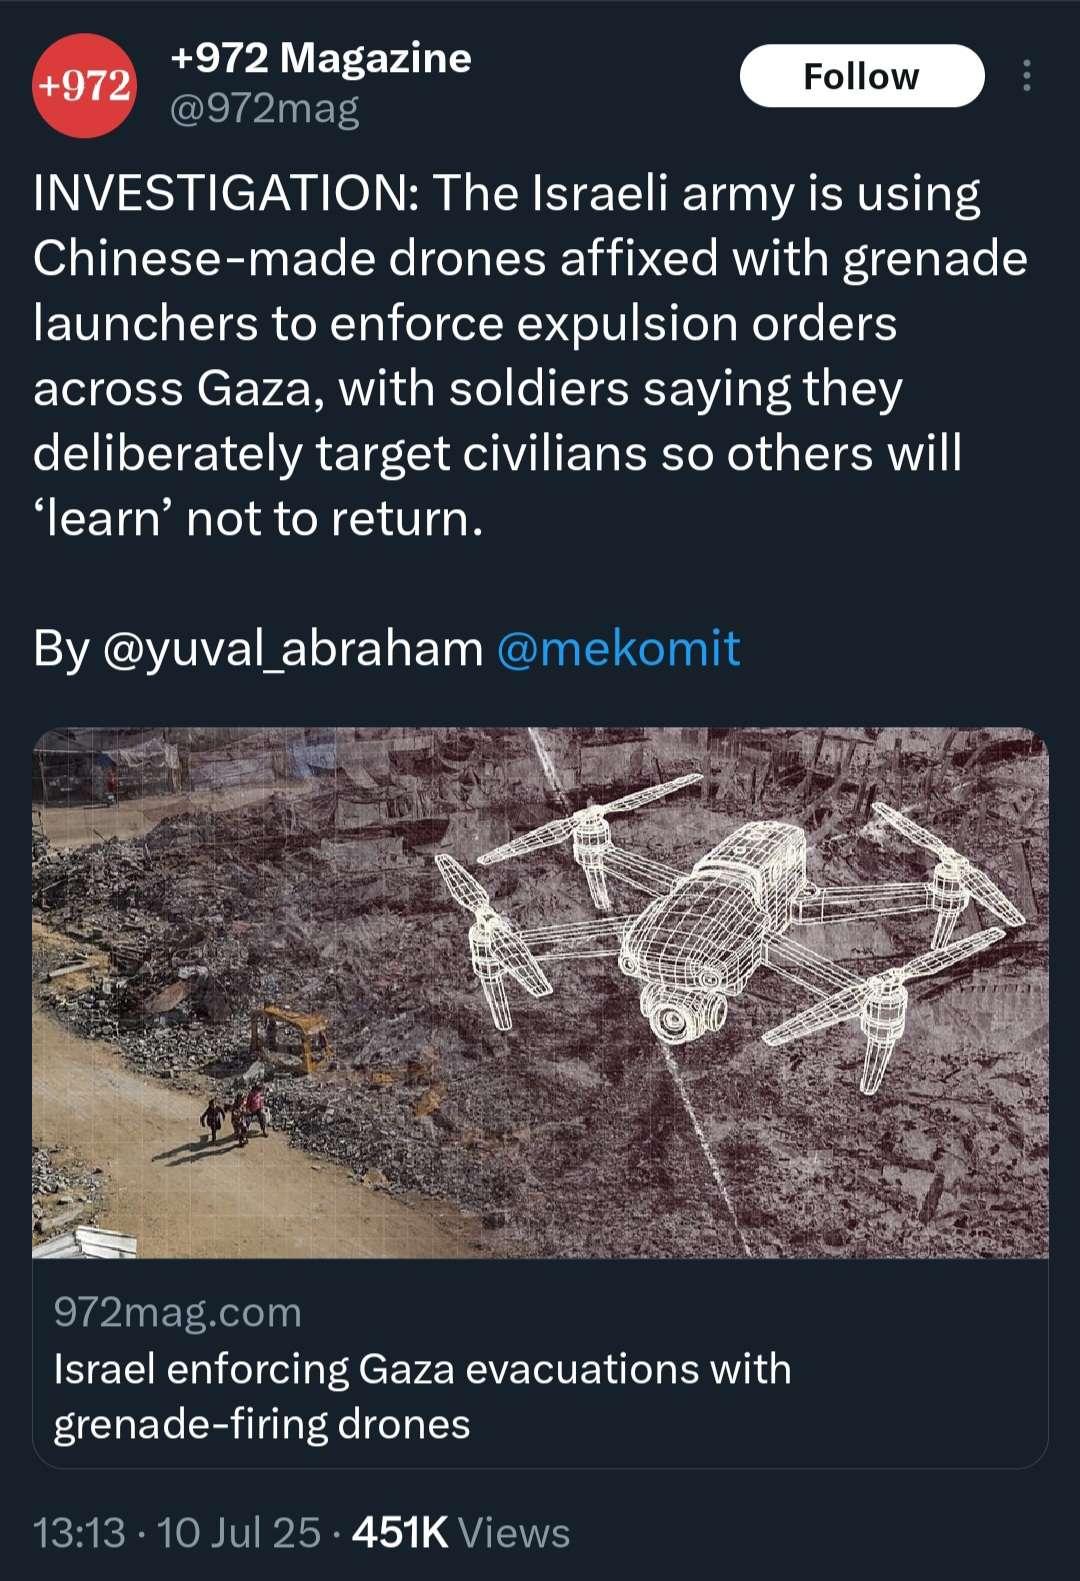Open the +972 Magazine display name

point(320,58)
